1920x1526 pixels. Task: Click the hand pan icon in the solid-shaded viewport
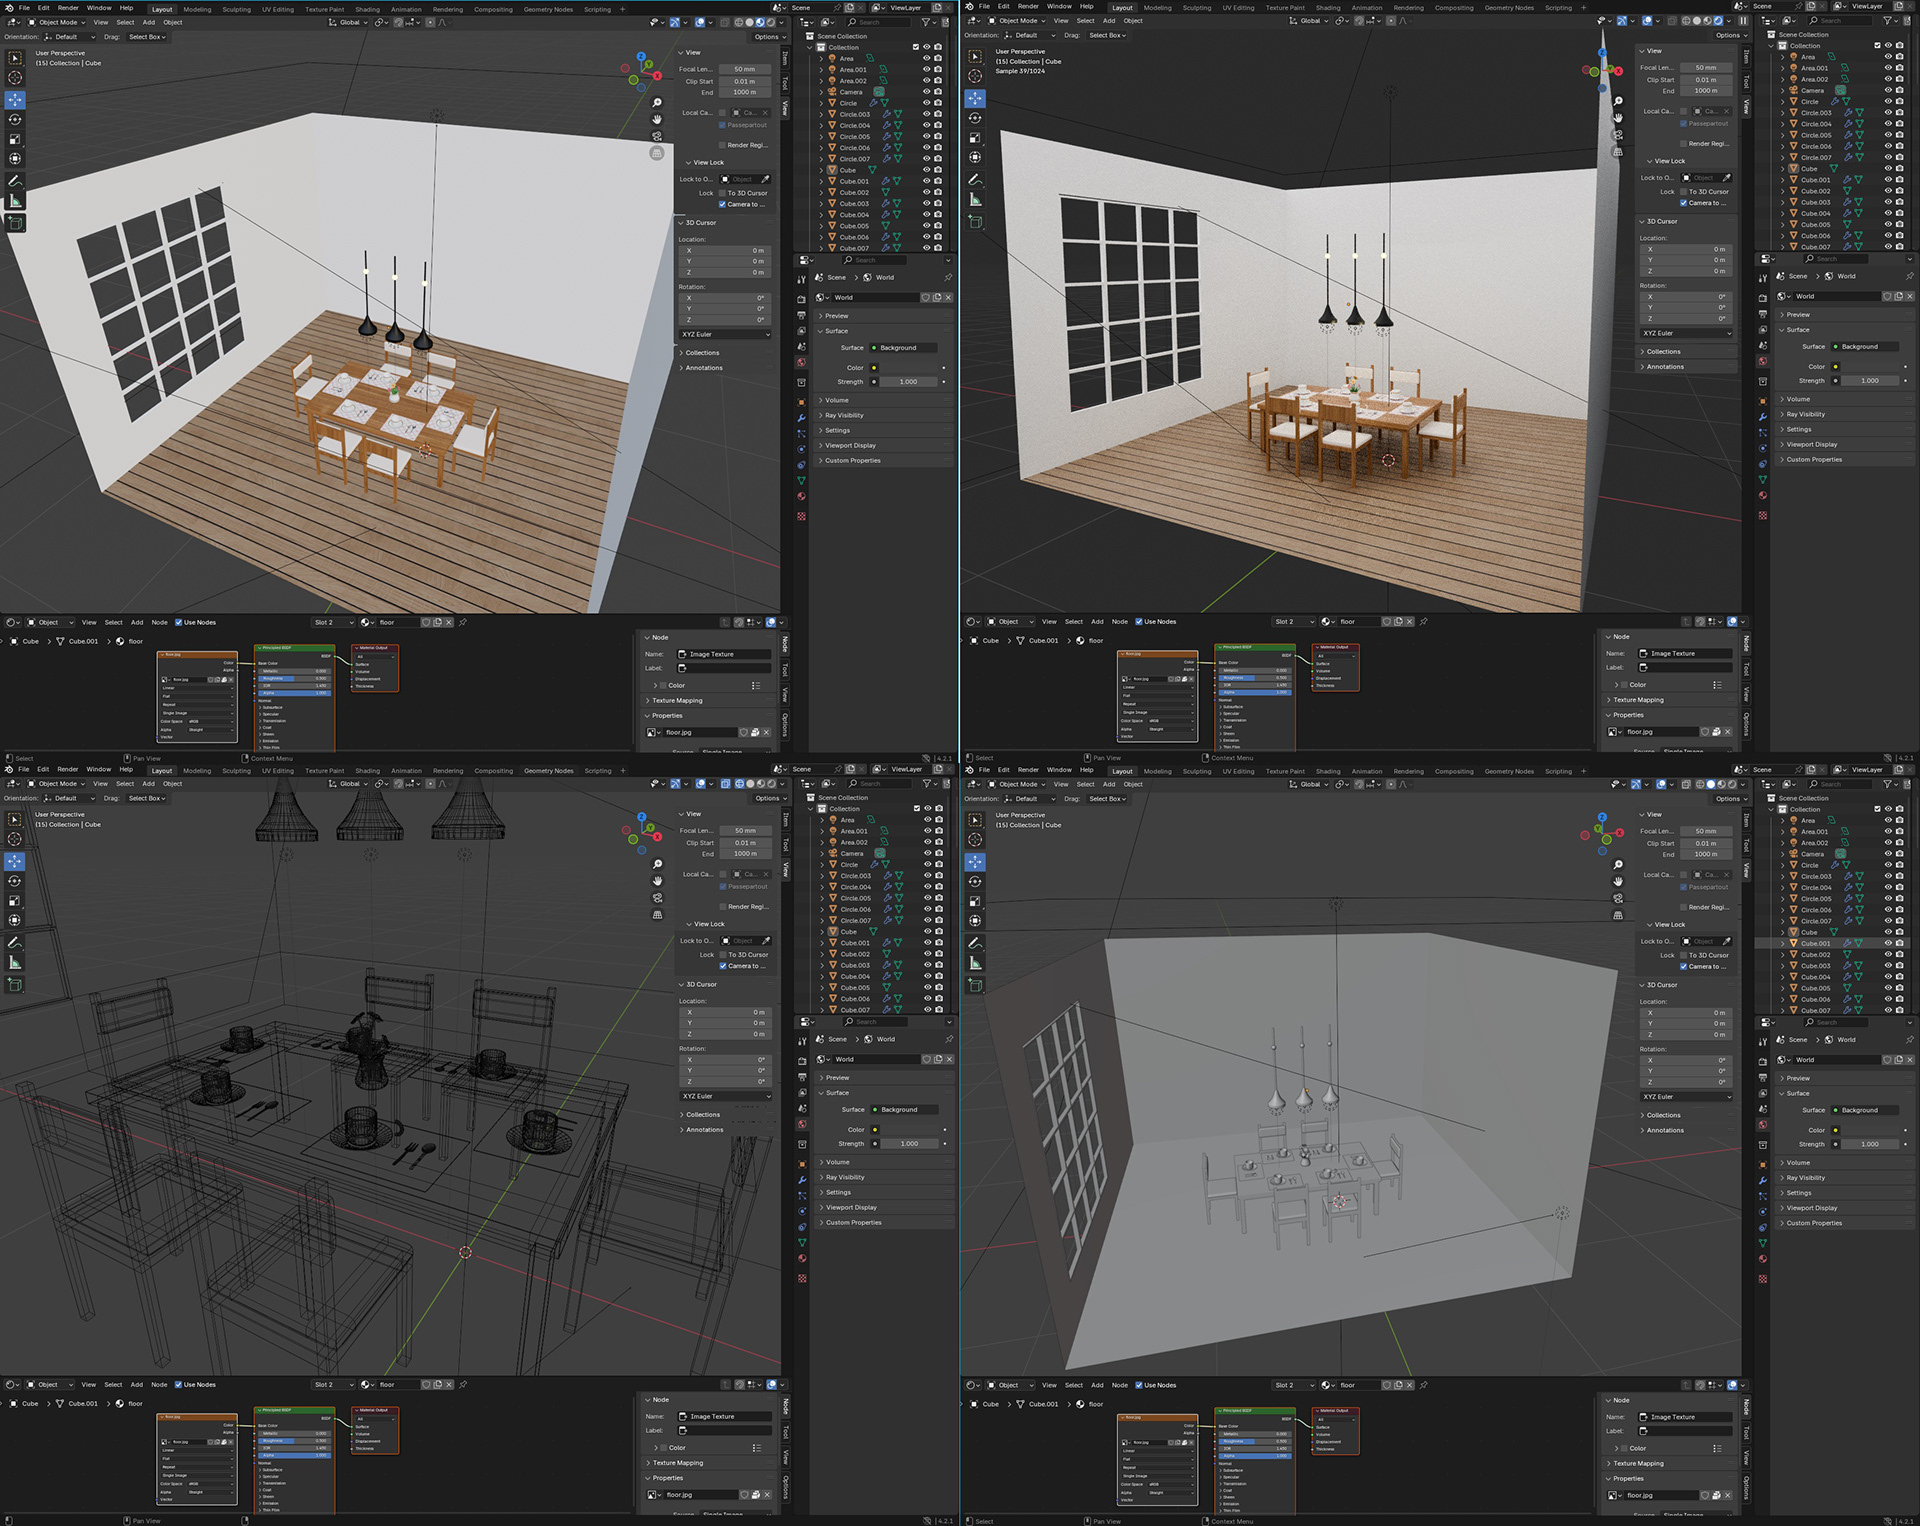tap(1618, 881)
